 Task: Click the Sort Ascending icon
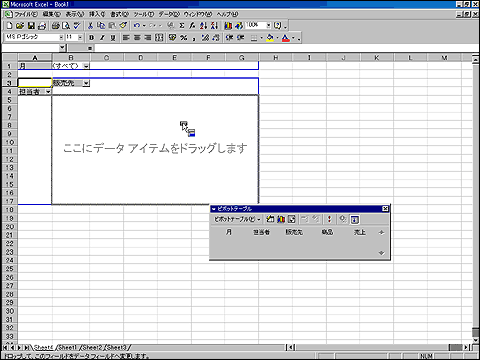point(203,26)
